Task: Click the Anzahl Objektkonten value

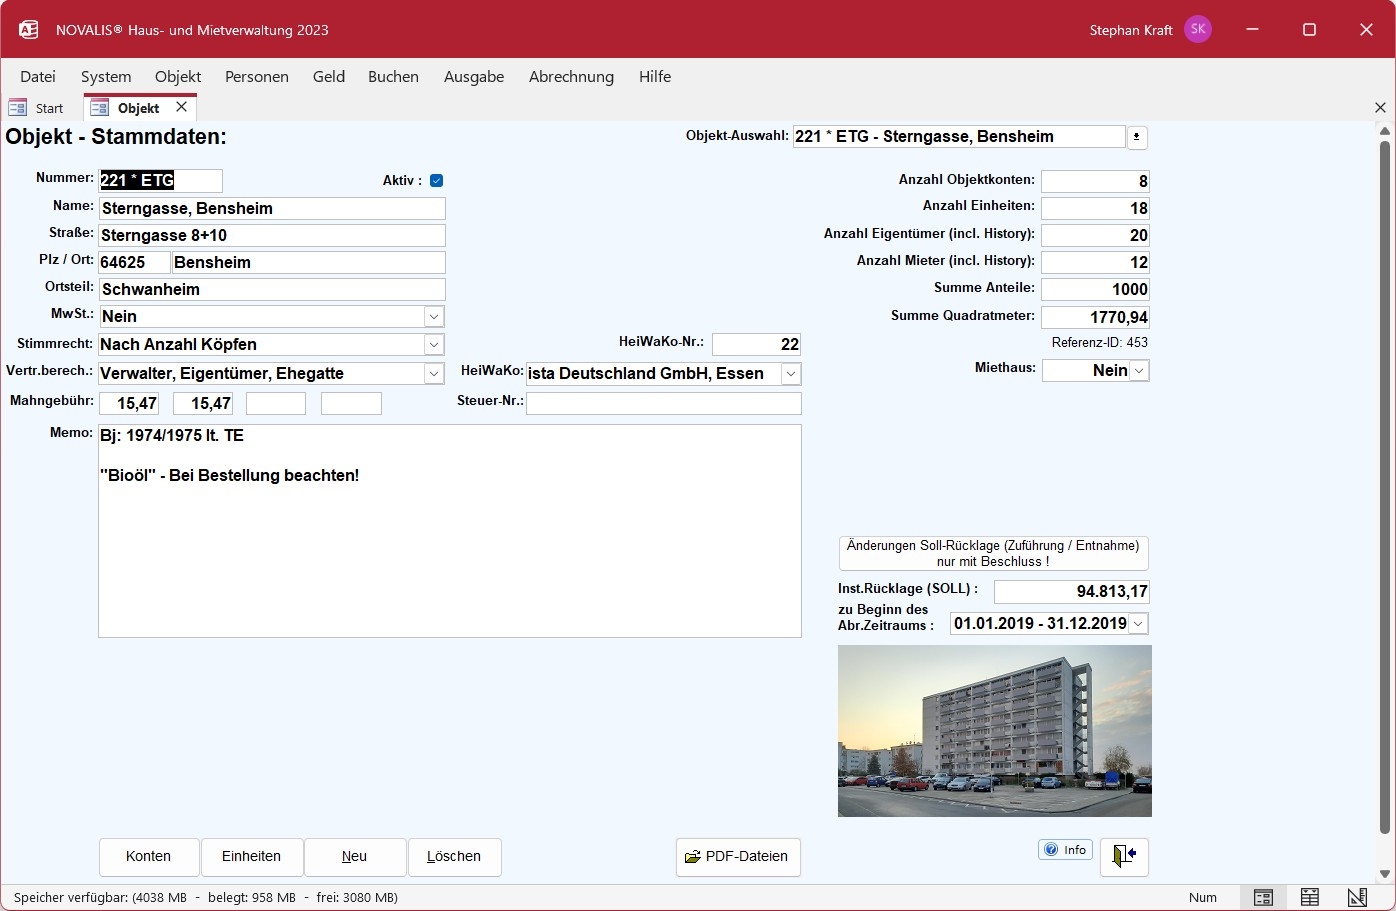Action: point(1095,181)
